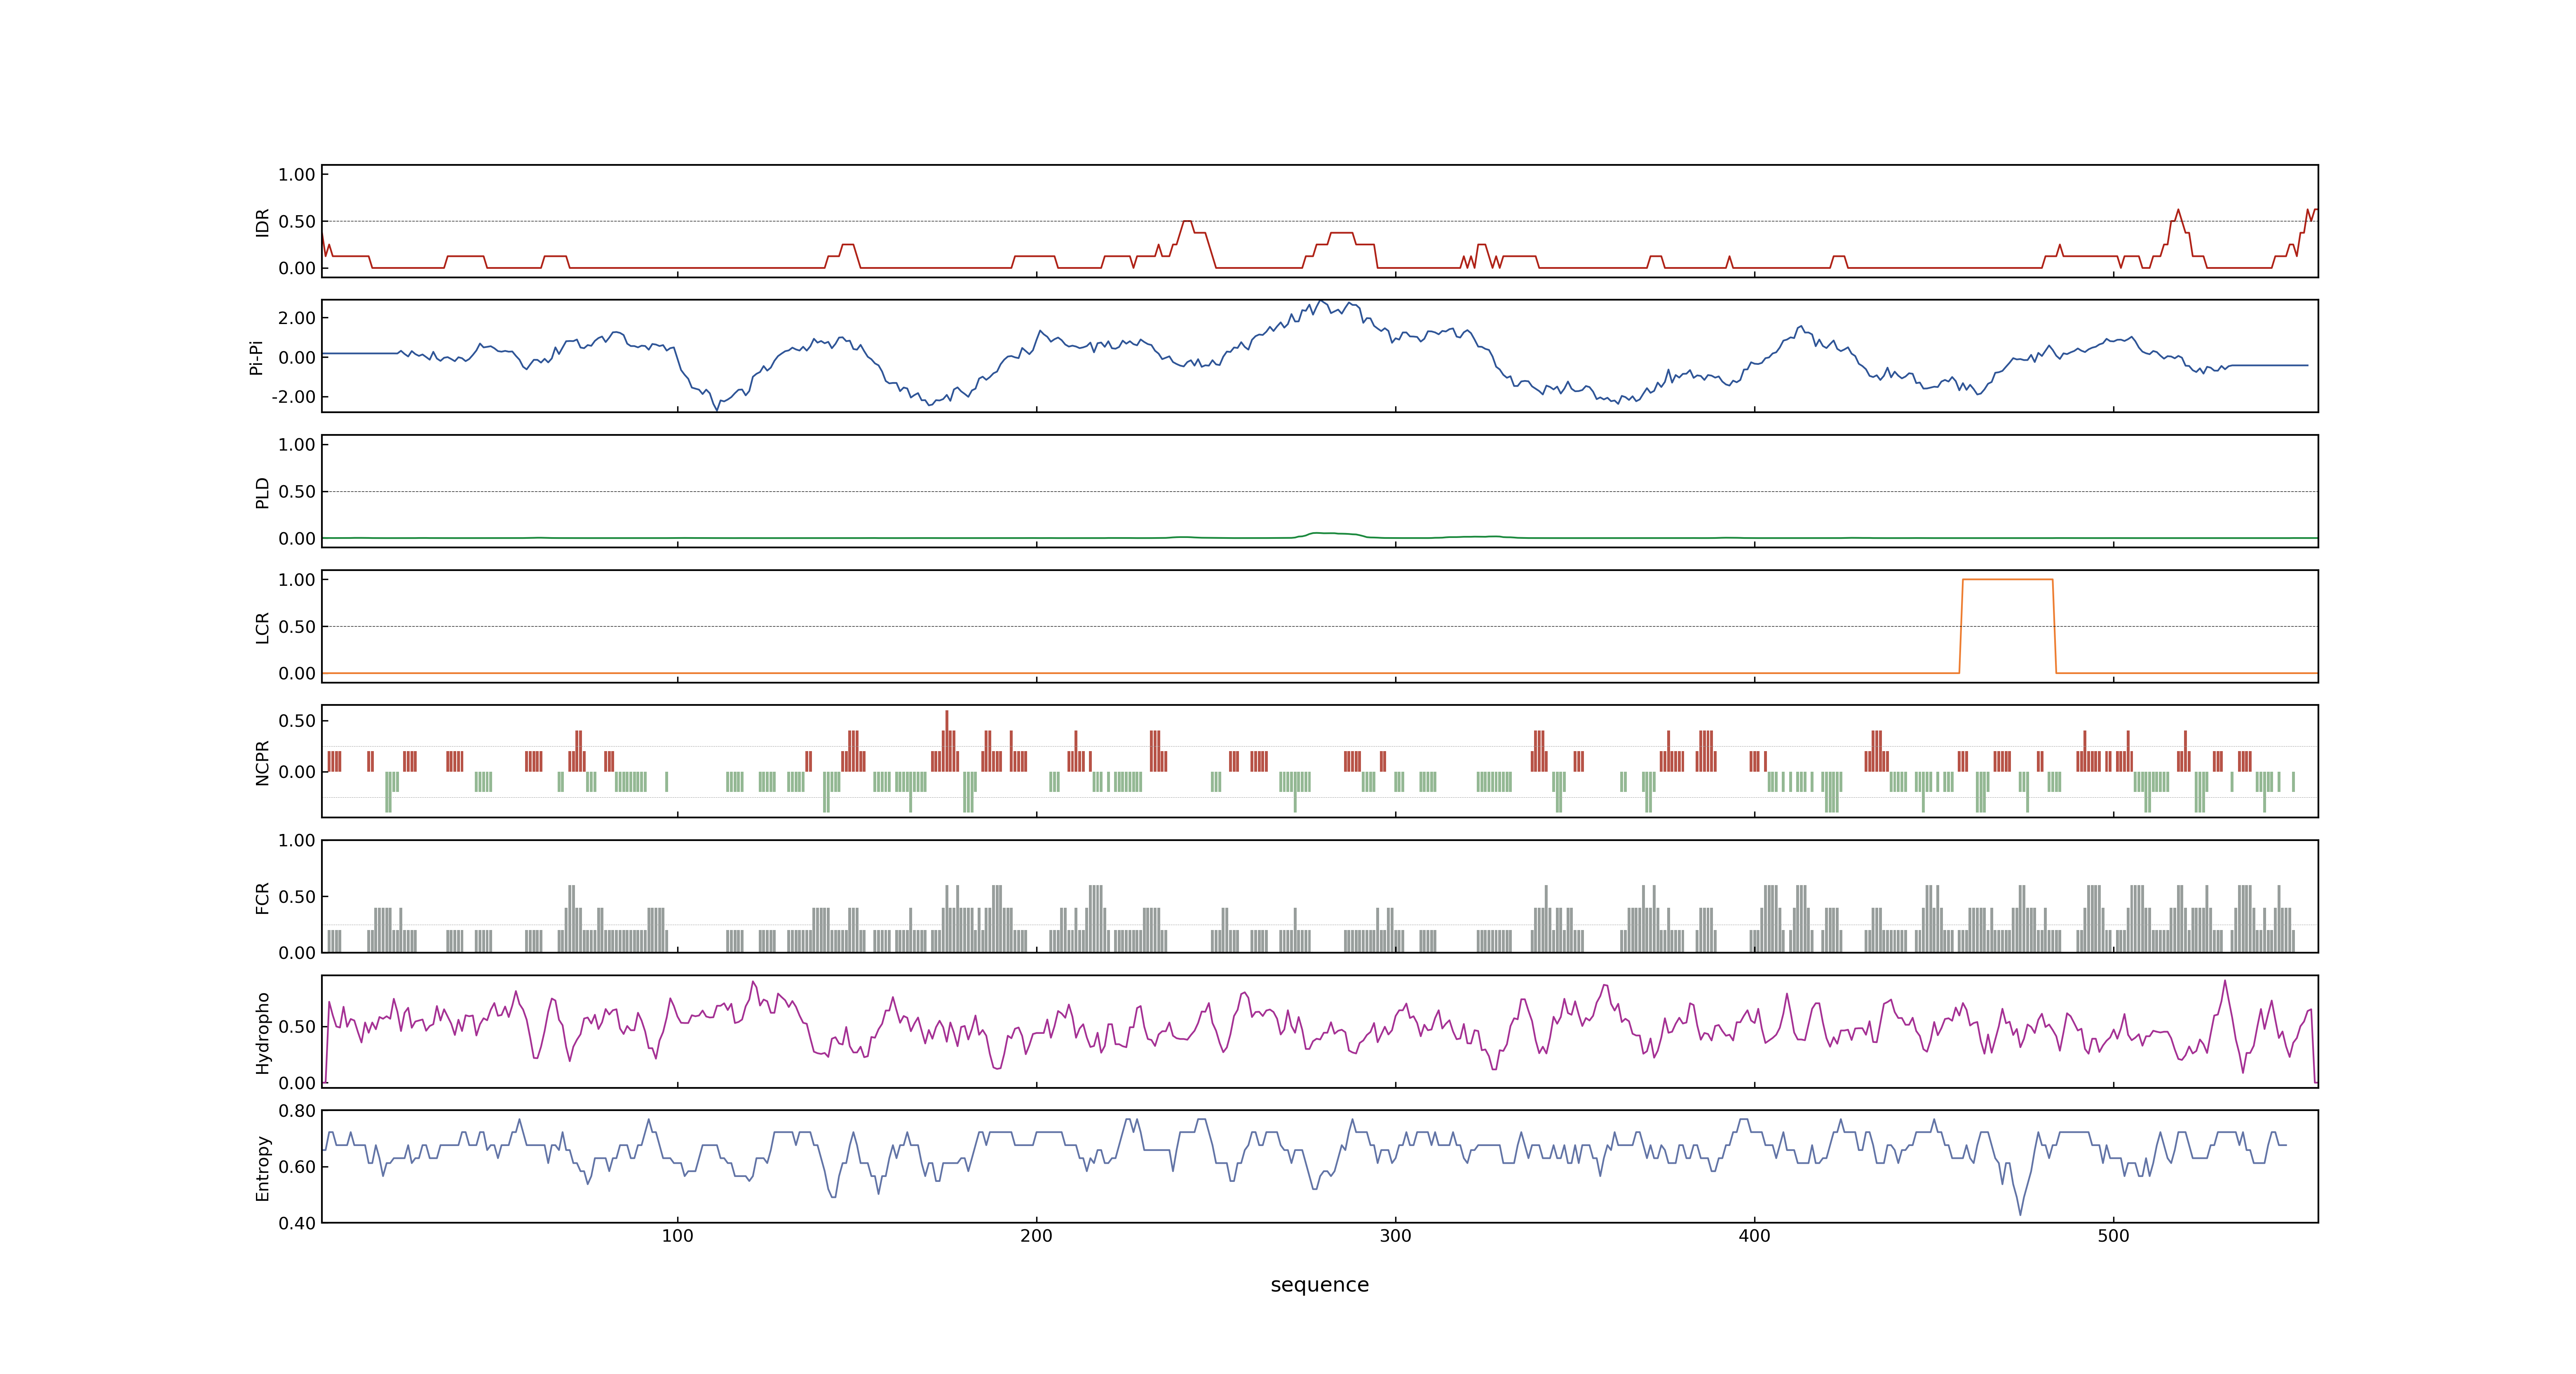Viewport: 2576px width, 1374px height.
Task: Click the 0.50 tick of the FCR panel
Action: (297, 897)
